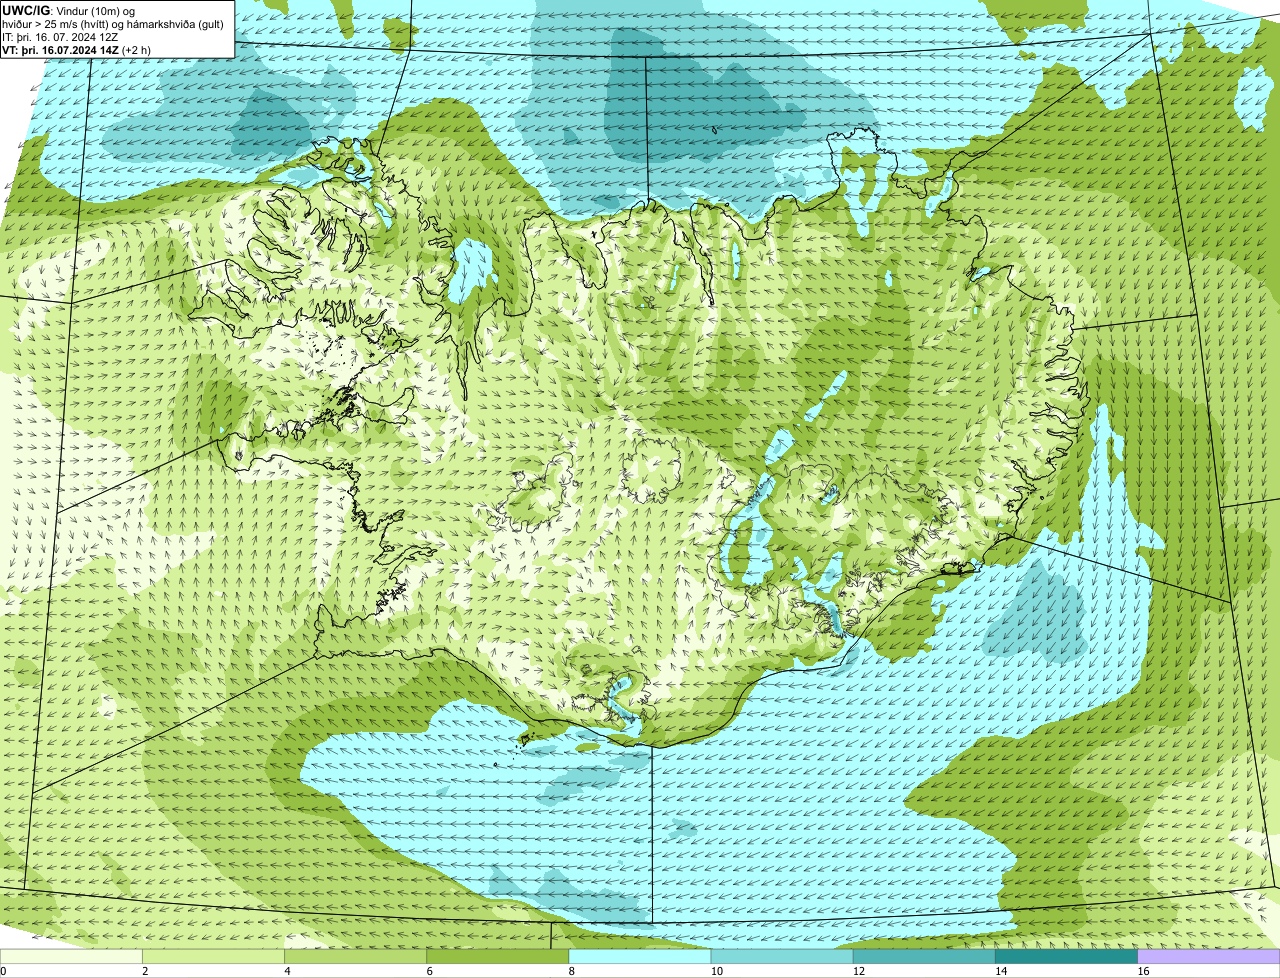Image resolution: width=1280 pixels, height=978 pixels.
Task: Click the "0" scale label
Action: click(4, 971)
